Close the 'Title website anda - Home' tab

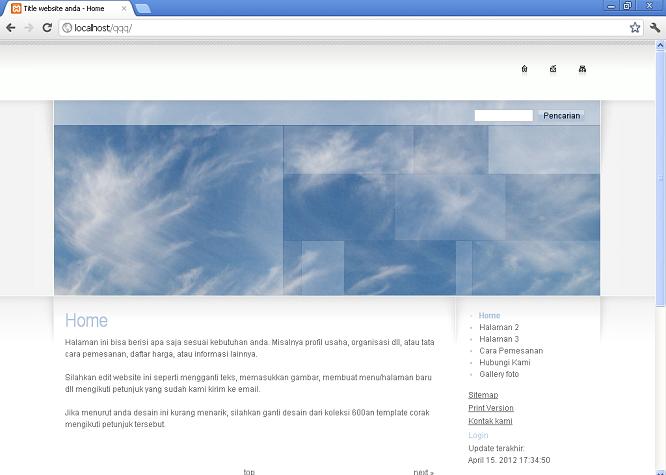click(x=124, y=8)
